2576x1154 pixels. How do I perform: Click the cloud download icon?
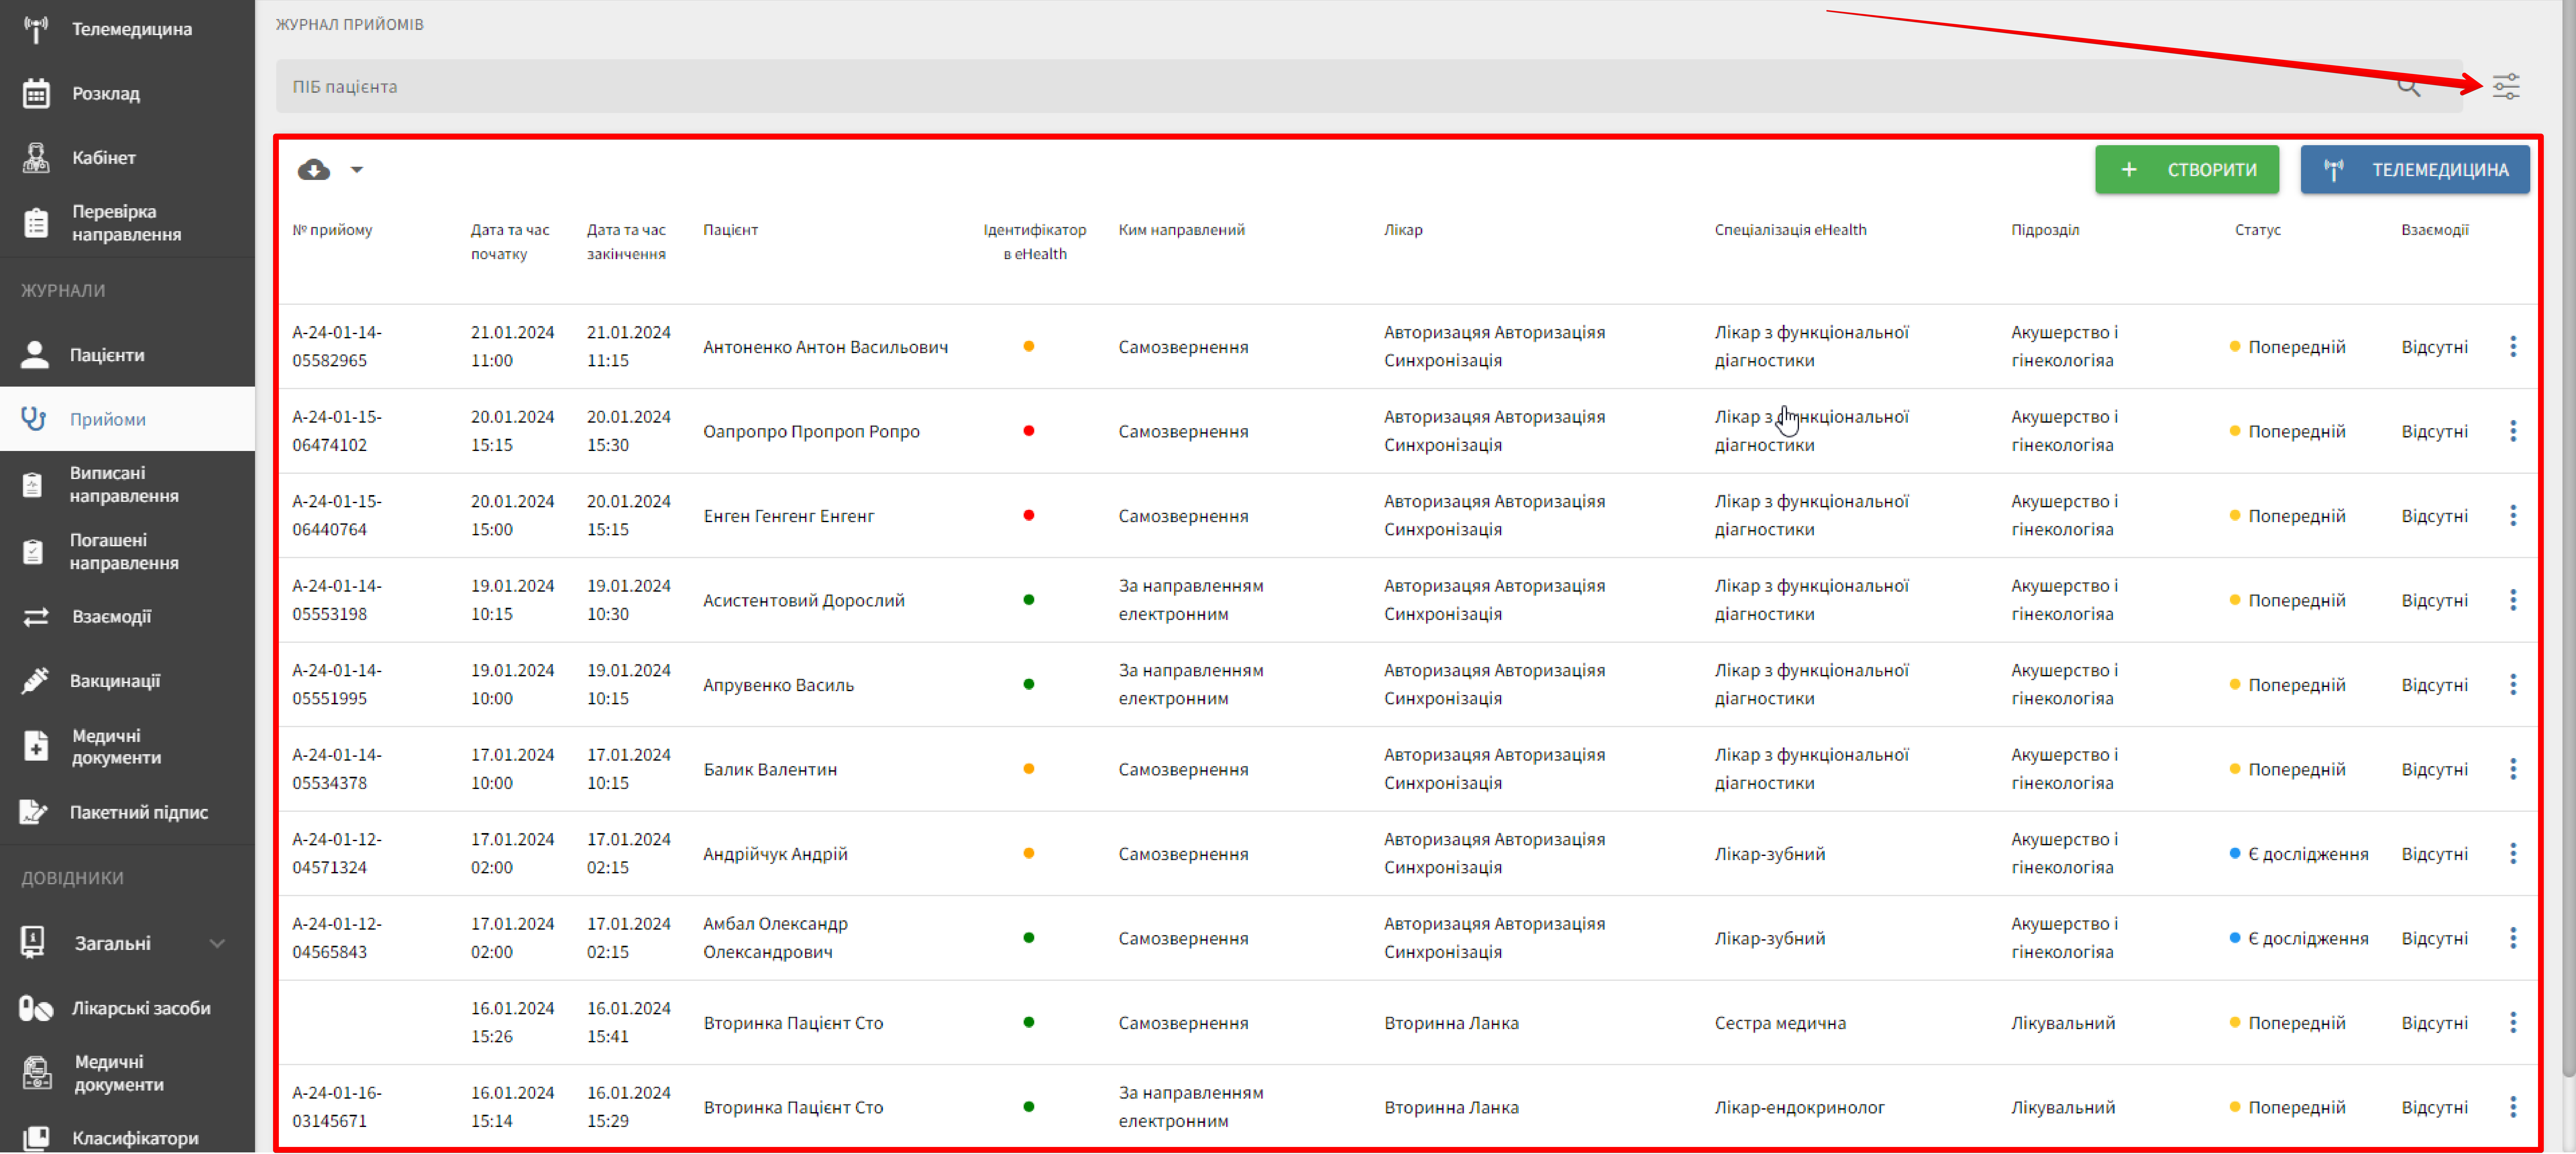(314, 170)
